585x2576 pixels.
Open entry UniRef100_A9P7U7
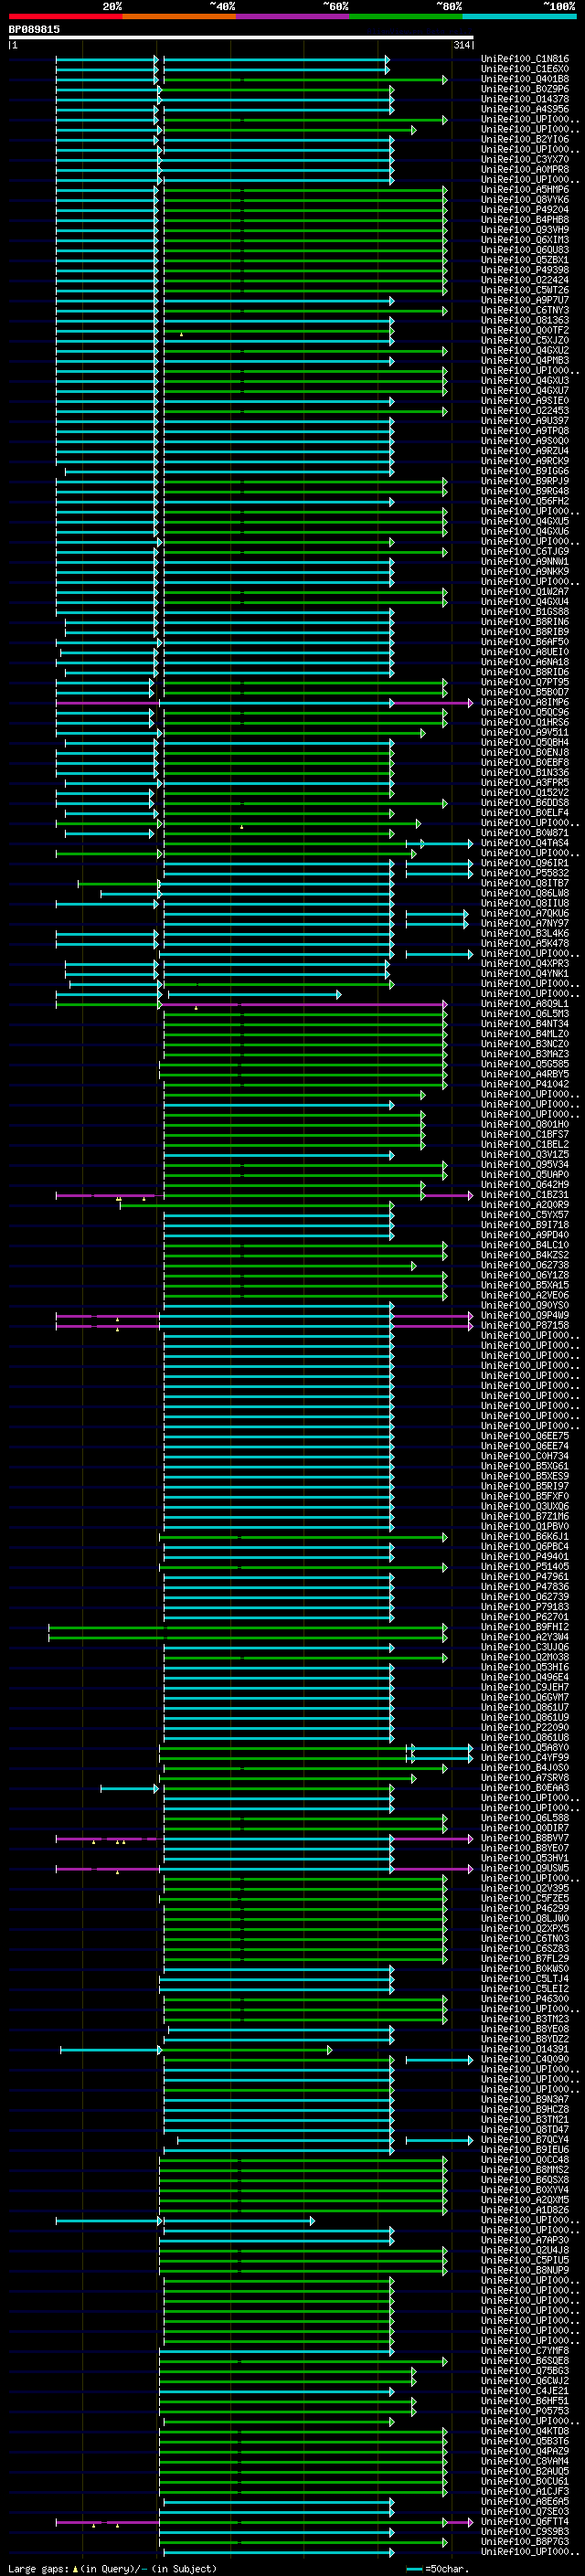coord(524,300)
